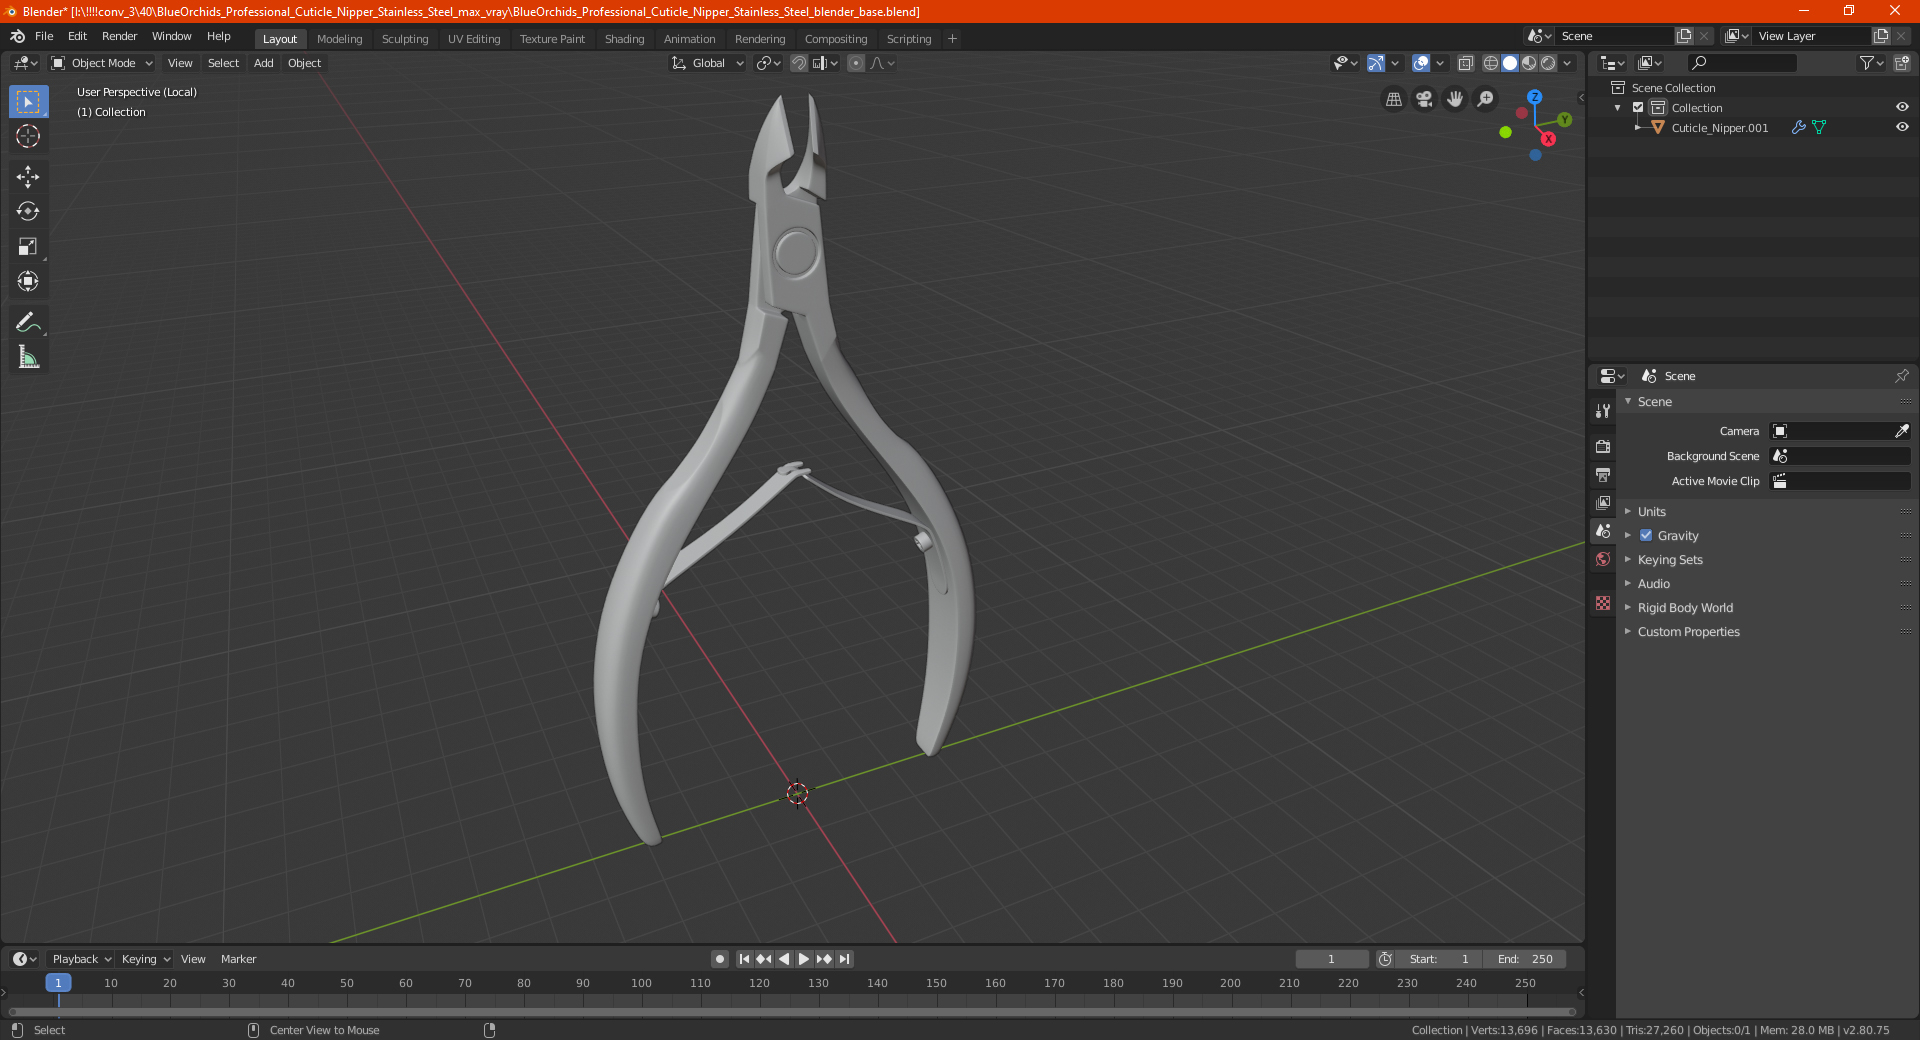Click the Add menu in viewport header

(263, 63)
